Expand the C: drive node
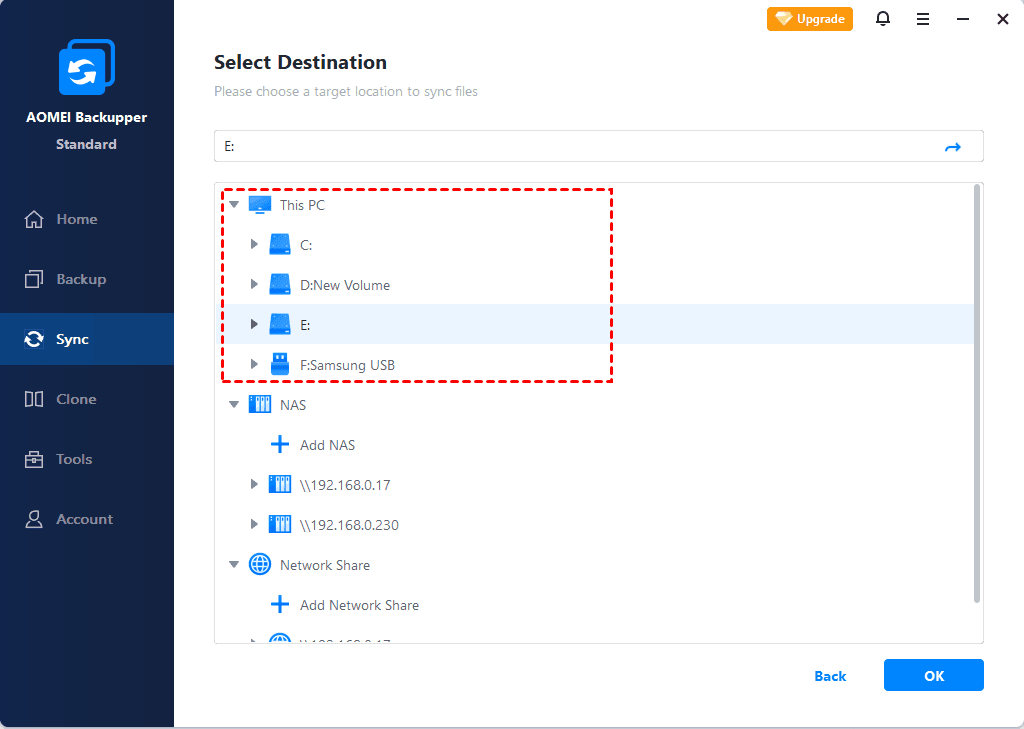Screen dimensions: 1024x729 click(255, 245)
